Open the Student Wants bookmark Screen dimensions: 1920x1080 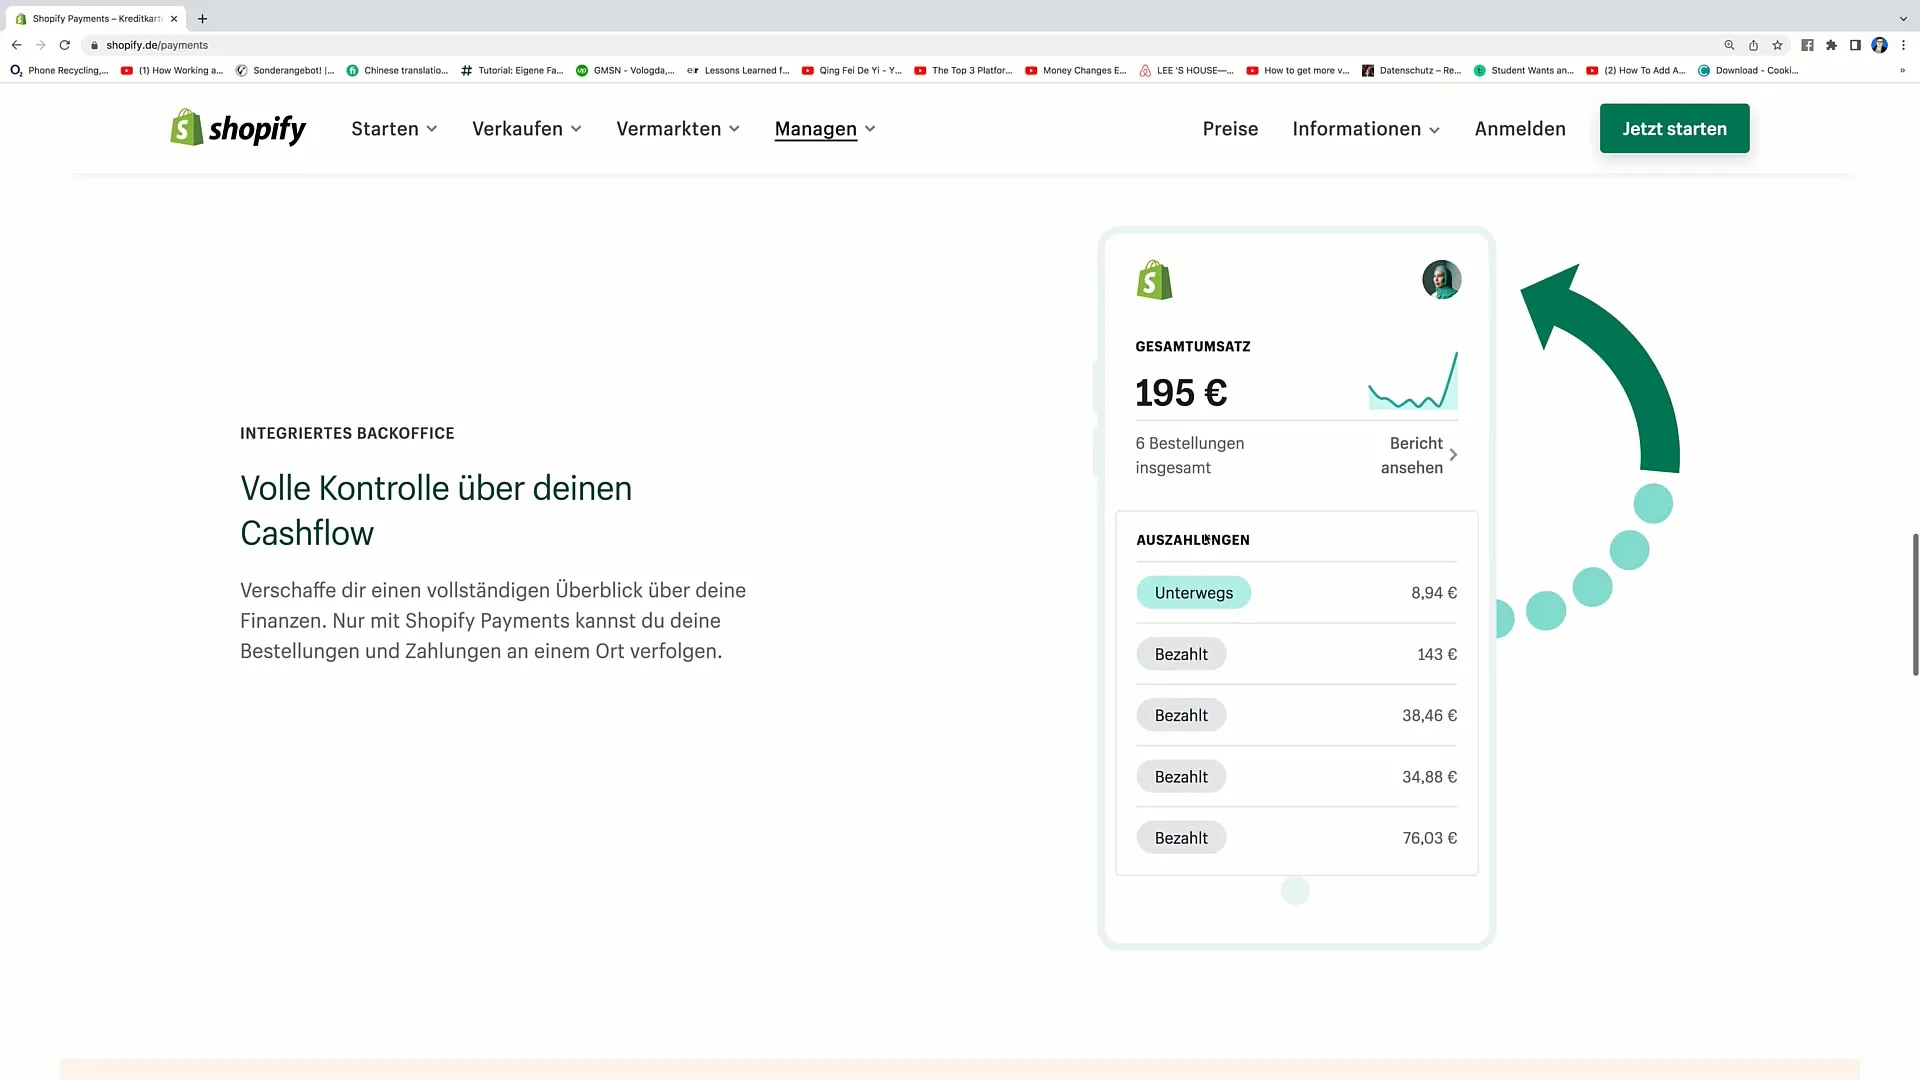pos(1523,70)
